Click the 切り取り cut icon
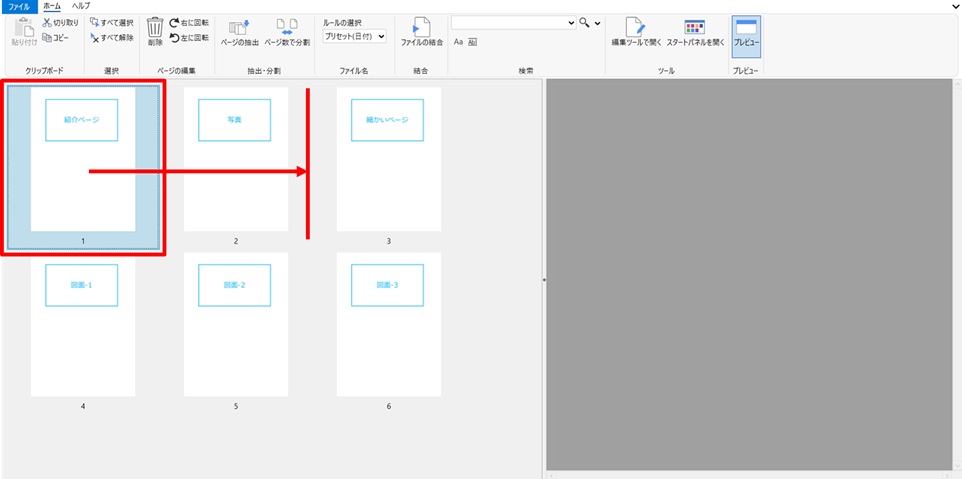The image size is (962, 479). click(60, 22)
